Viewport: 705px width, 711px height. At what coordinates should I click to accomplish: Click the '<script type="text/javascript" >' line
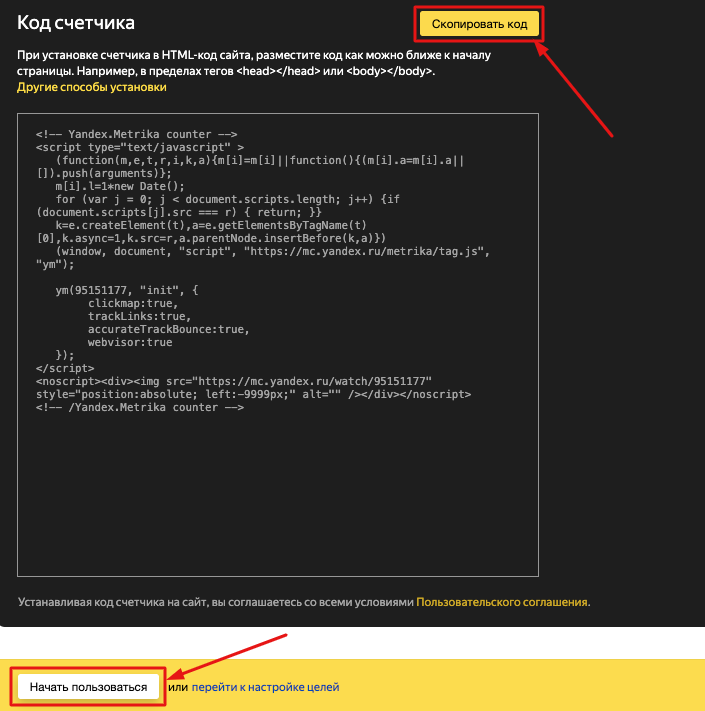(140, 147)
